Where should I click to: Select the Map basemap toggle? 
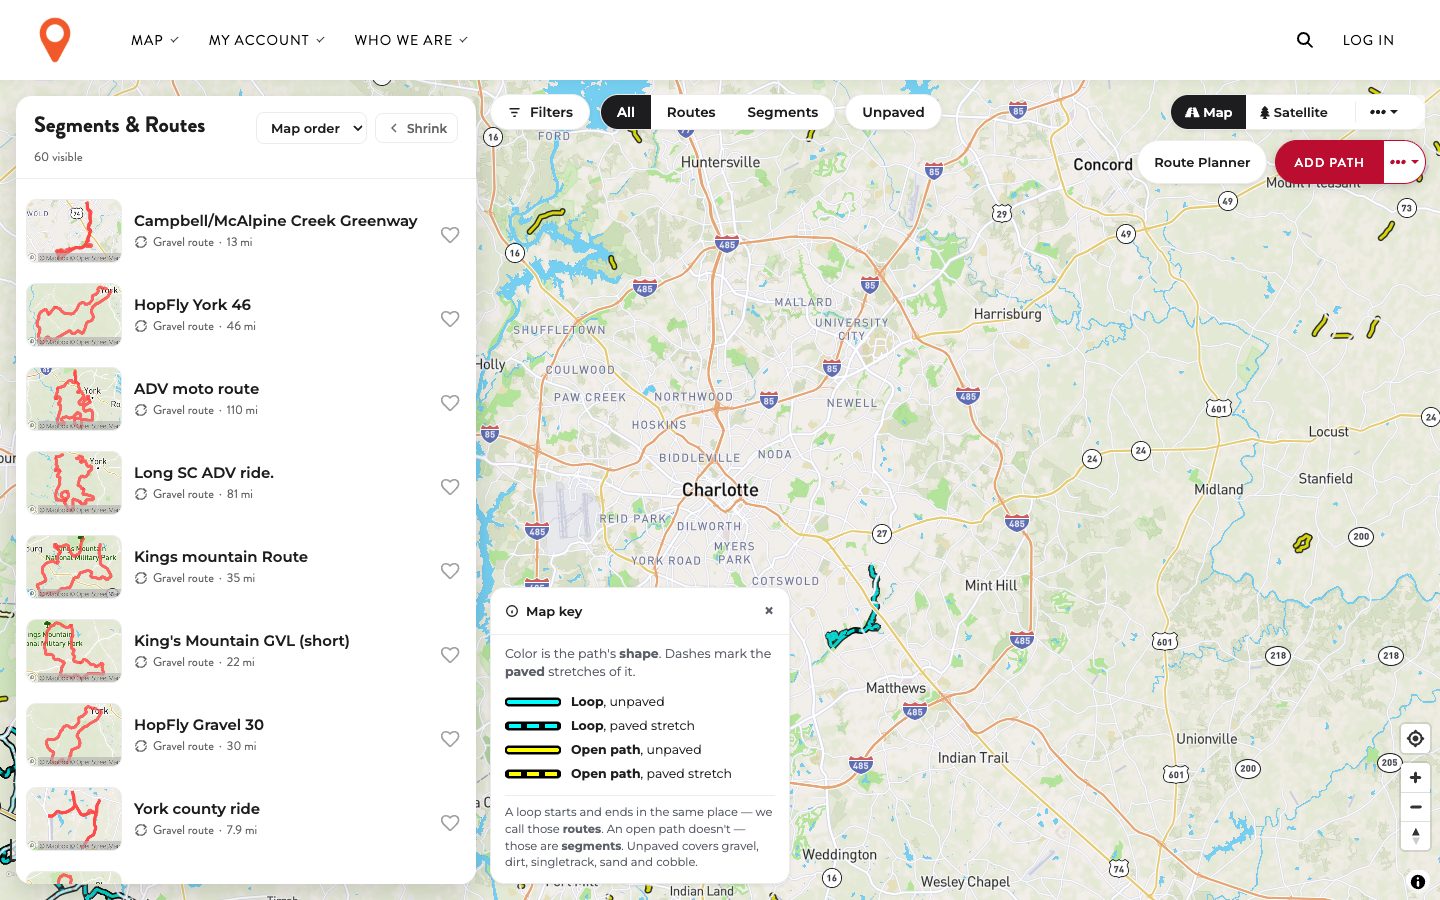coord(1209,112)
